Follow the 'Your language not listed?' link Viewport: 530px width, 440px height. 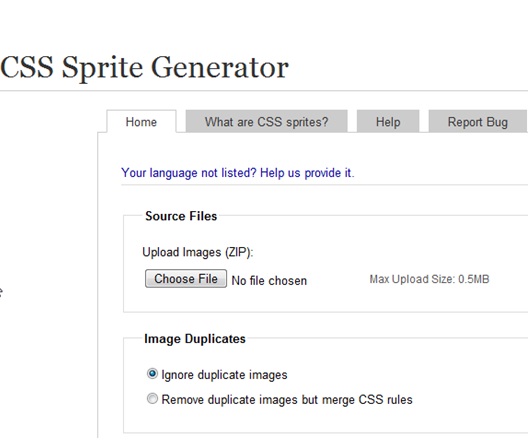pyautogui.click(x=238, y=173)
